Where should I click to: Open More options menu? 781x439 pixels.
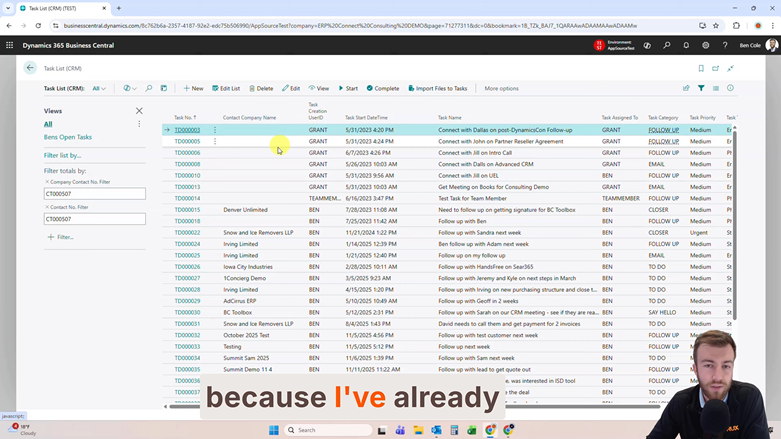click(502, 88)
